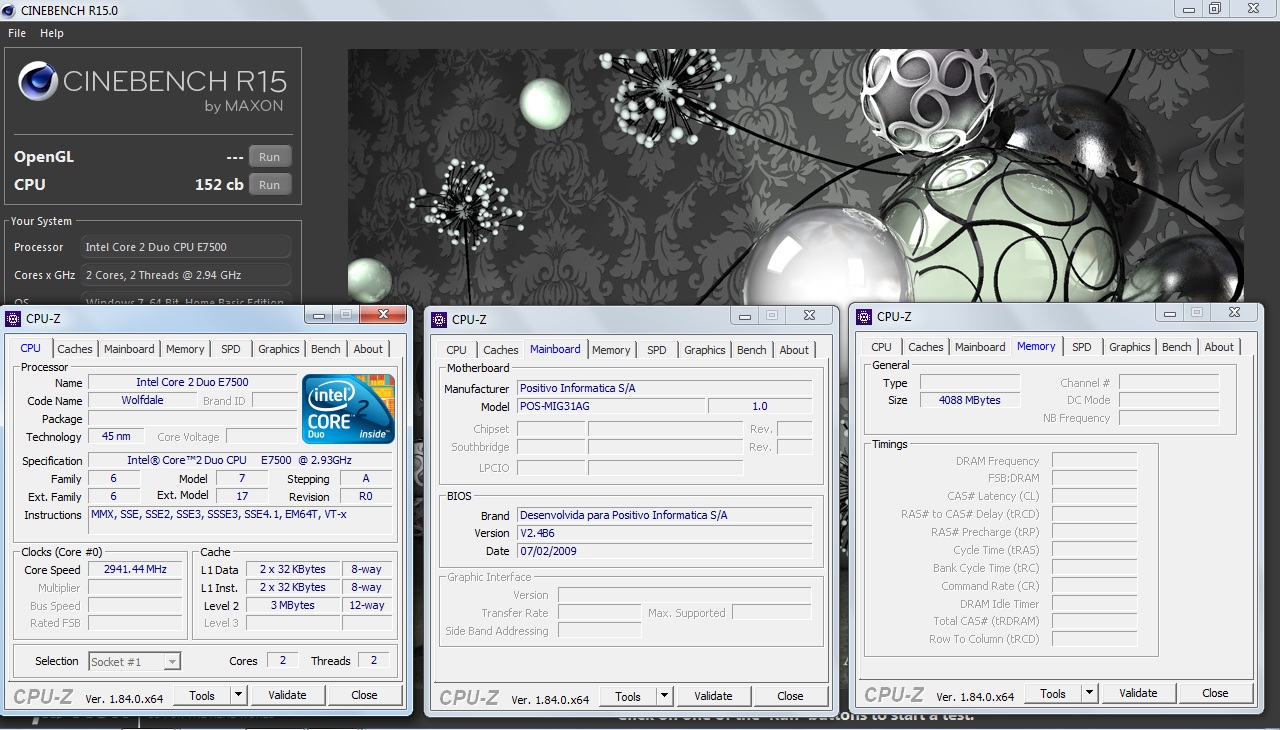Go to Mainboard tab in right CPU-Z window
1280x730 pixels.
(x=980, y=347)
